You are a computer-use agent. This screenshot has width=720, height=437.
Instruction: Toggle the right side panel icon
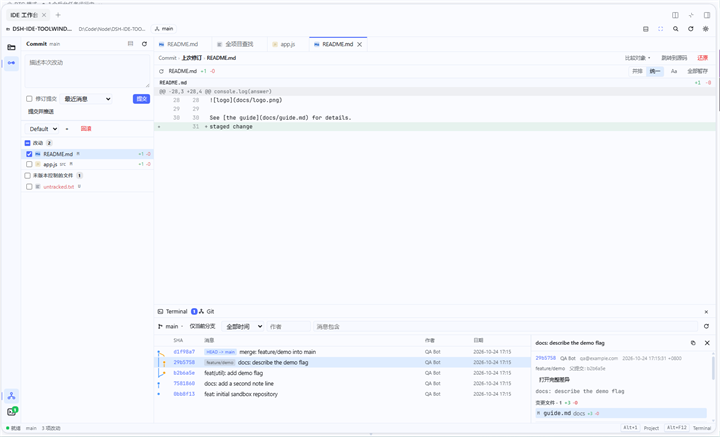707,15
